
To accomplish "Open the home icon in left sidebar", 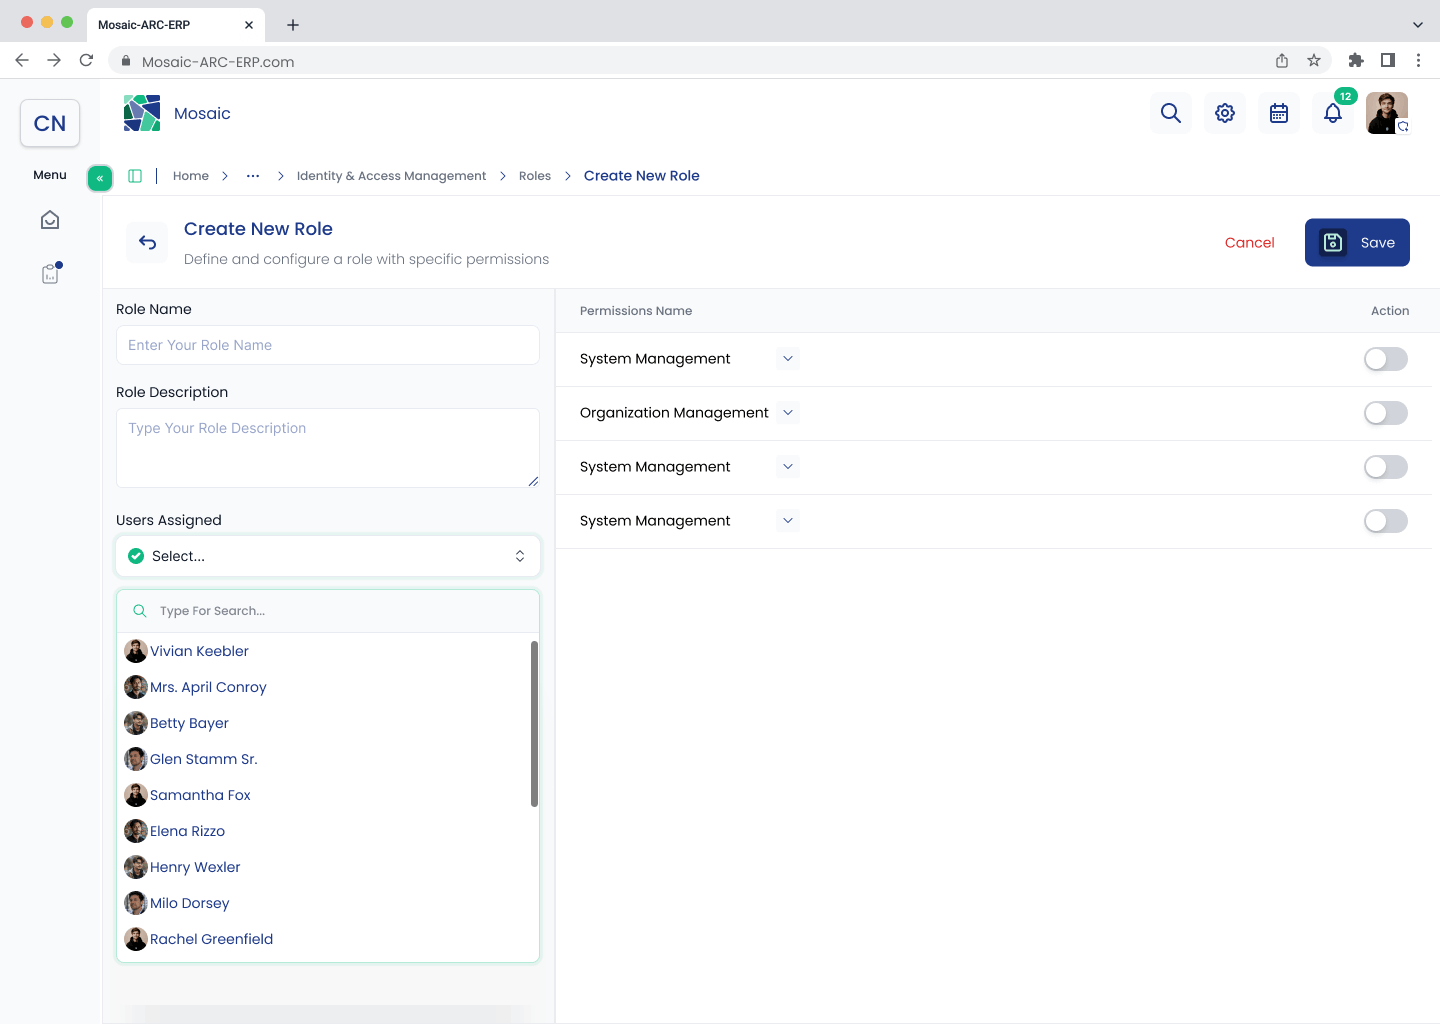I will (50, 220).
